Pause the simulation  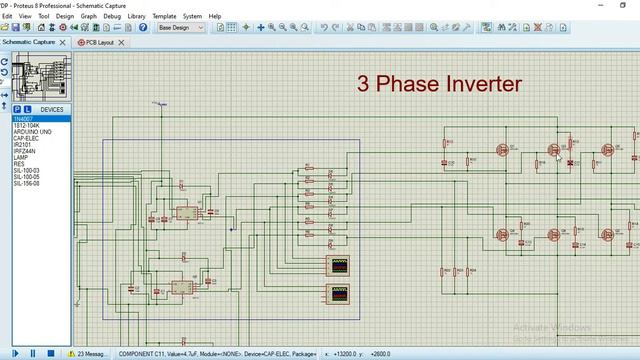coord(33,353)
